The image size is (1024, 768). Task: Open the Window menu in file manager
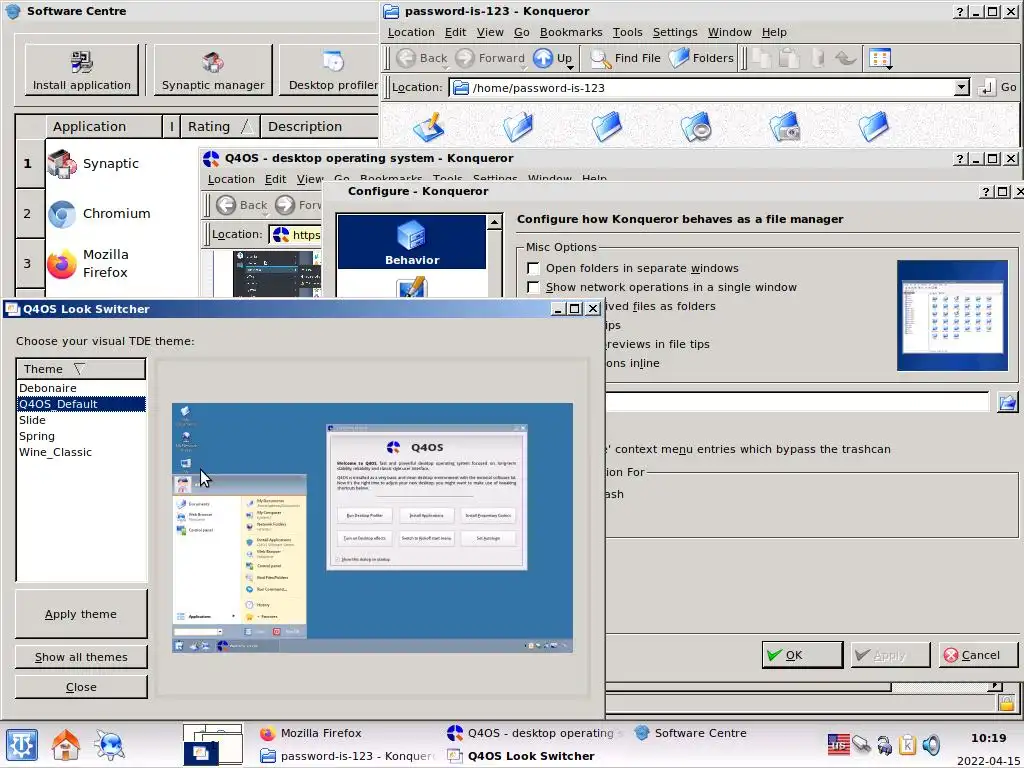729,32
